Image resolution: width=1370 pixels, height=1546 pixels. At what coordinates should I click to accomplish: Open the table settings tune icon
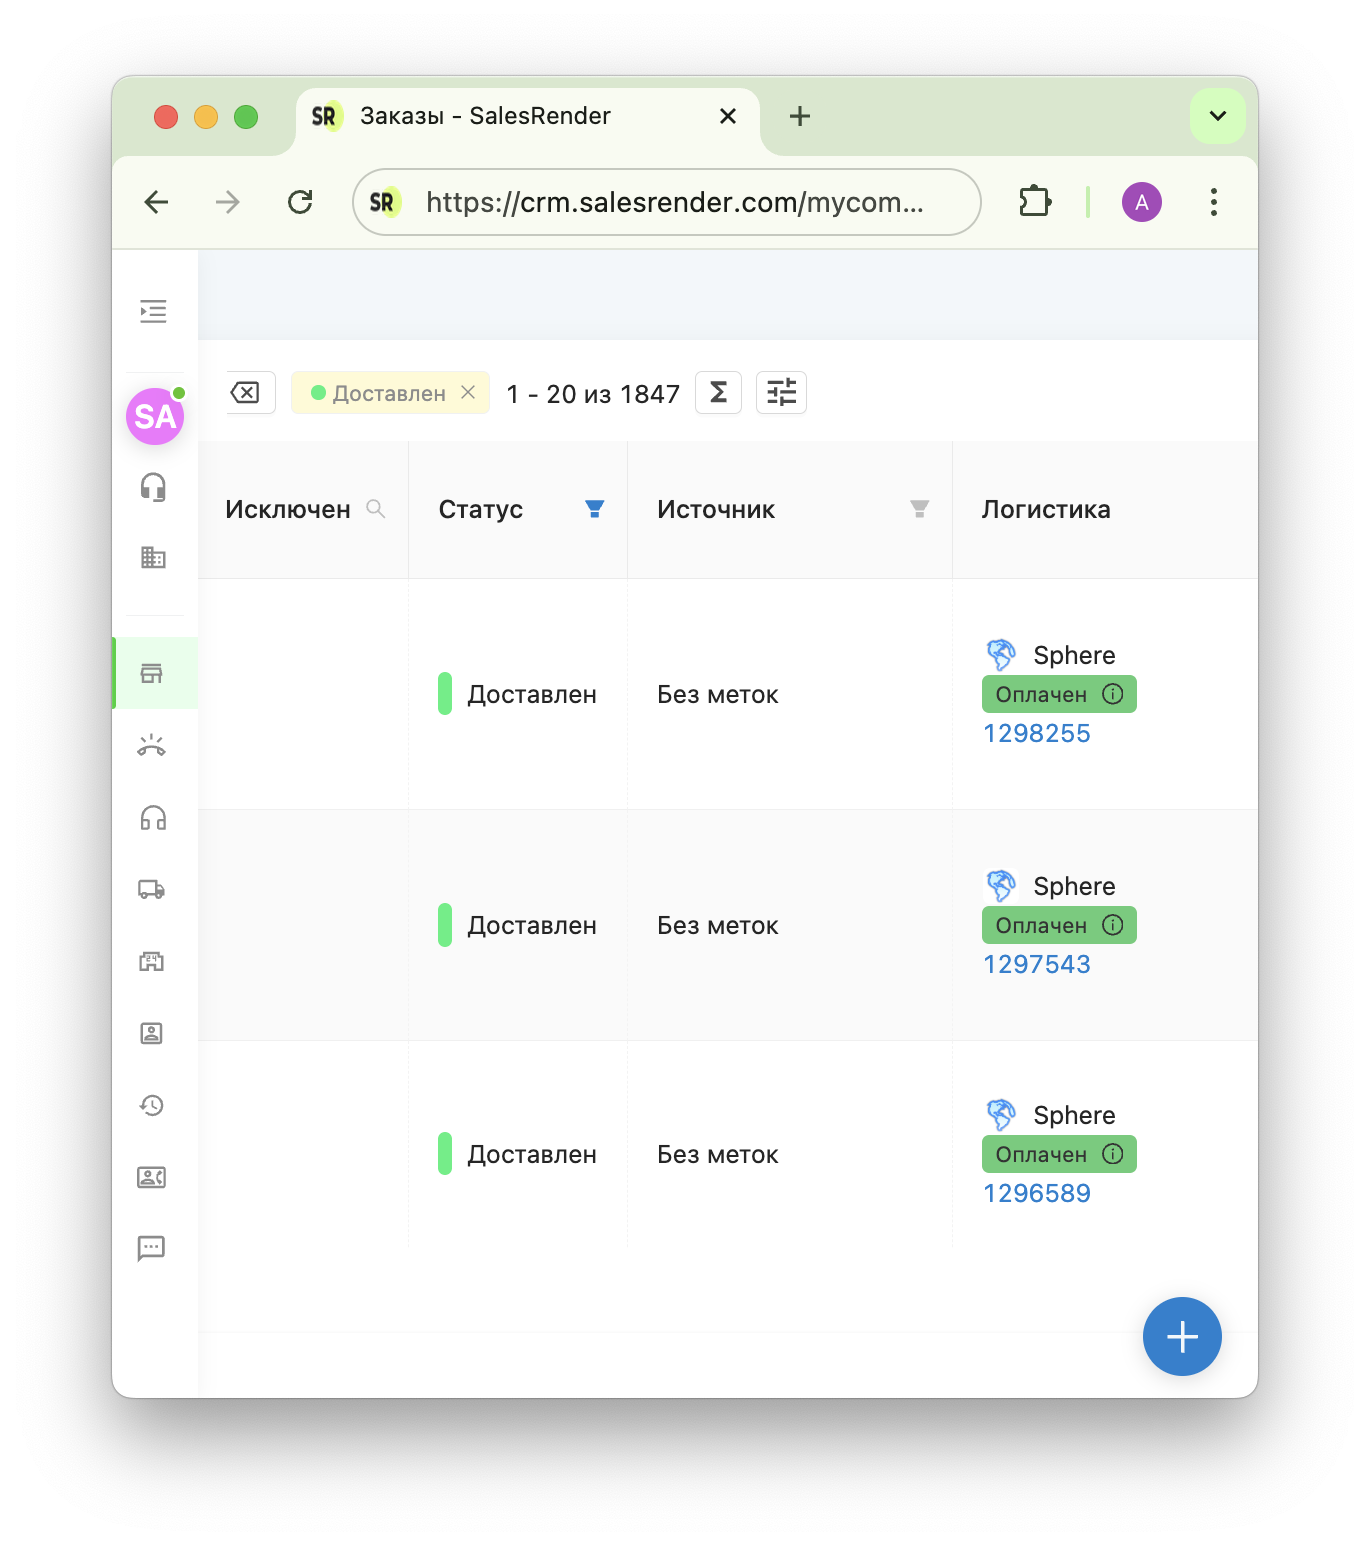(781, 392)
